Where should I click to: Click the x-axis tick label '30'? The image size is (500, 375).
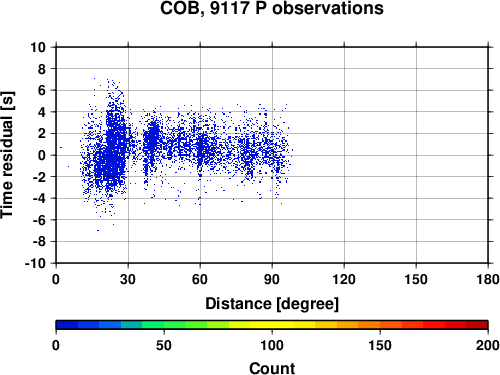pyautogui.click(x=128, y=279)
